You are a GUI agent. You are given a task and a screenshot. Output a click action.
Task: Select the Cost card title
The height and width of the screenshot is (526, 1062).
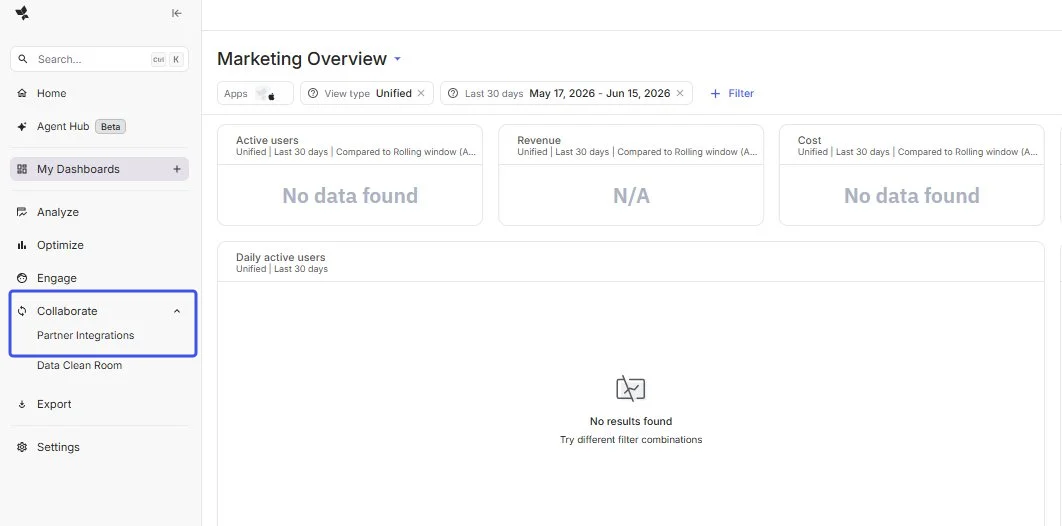click(x=809, y=140)
